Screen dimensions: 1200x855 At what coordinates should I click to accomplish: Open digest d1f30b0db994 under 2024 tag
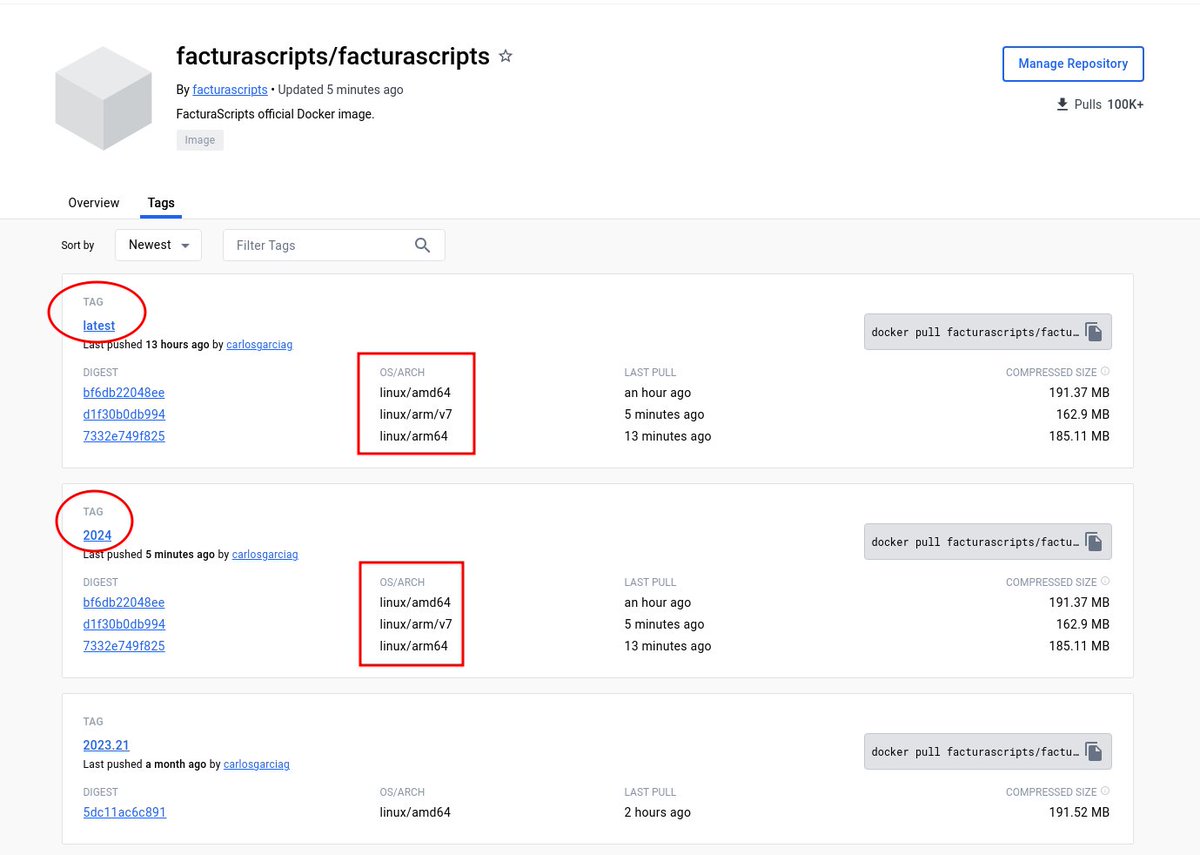click(x=124, y=625)
